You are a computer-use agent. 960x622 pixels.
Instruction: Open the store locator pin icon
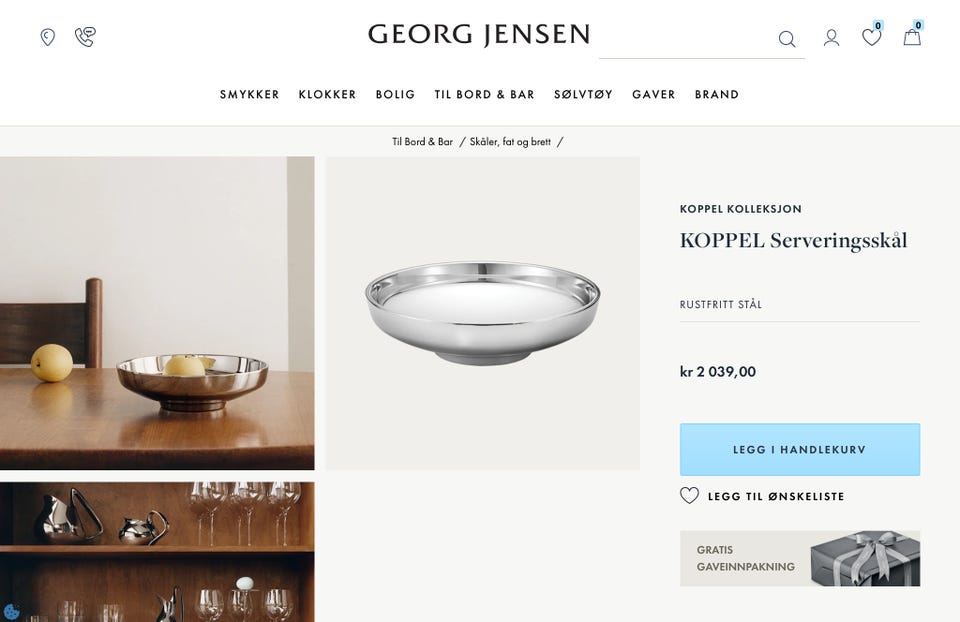coord(48,37)
